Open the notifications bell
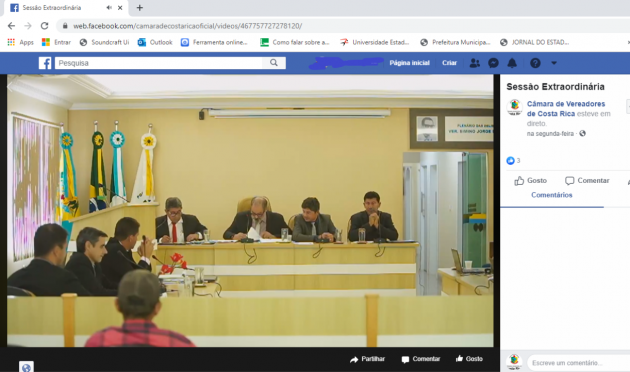Screen dimensions: 630x372 click(512, 63)
